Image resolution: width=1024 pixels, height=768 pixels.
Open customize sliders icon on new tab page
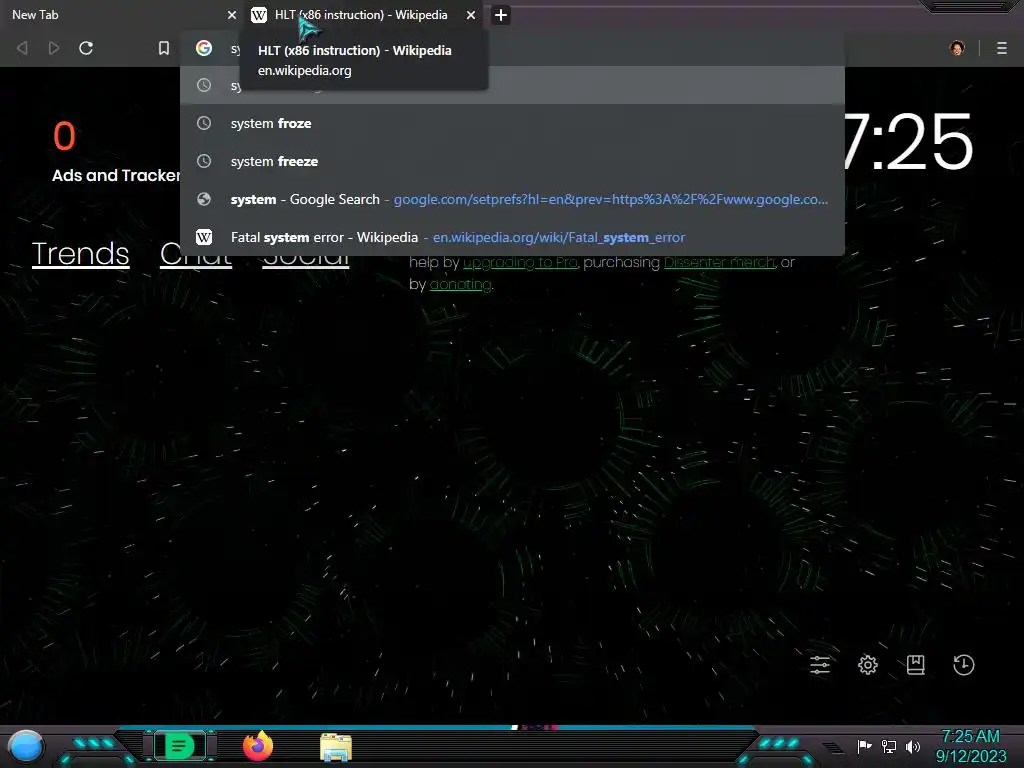820,665
